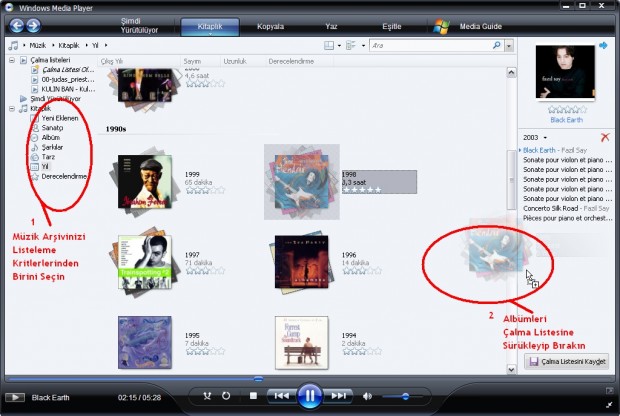Viewport: 620px width, 416px height.
Task: Open the layout options icon
Action: pos(329,45)
